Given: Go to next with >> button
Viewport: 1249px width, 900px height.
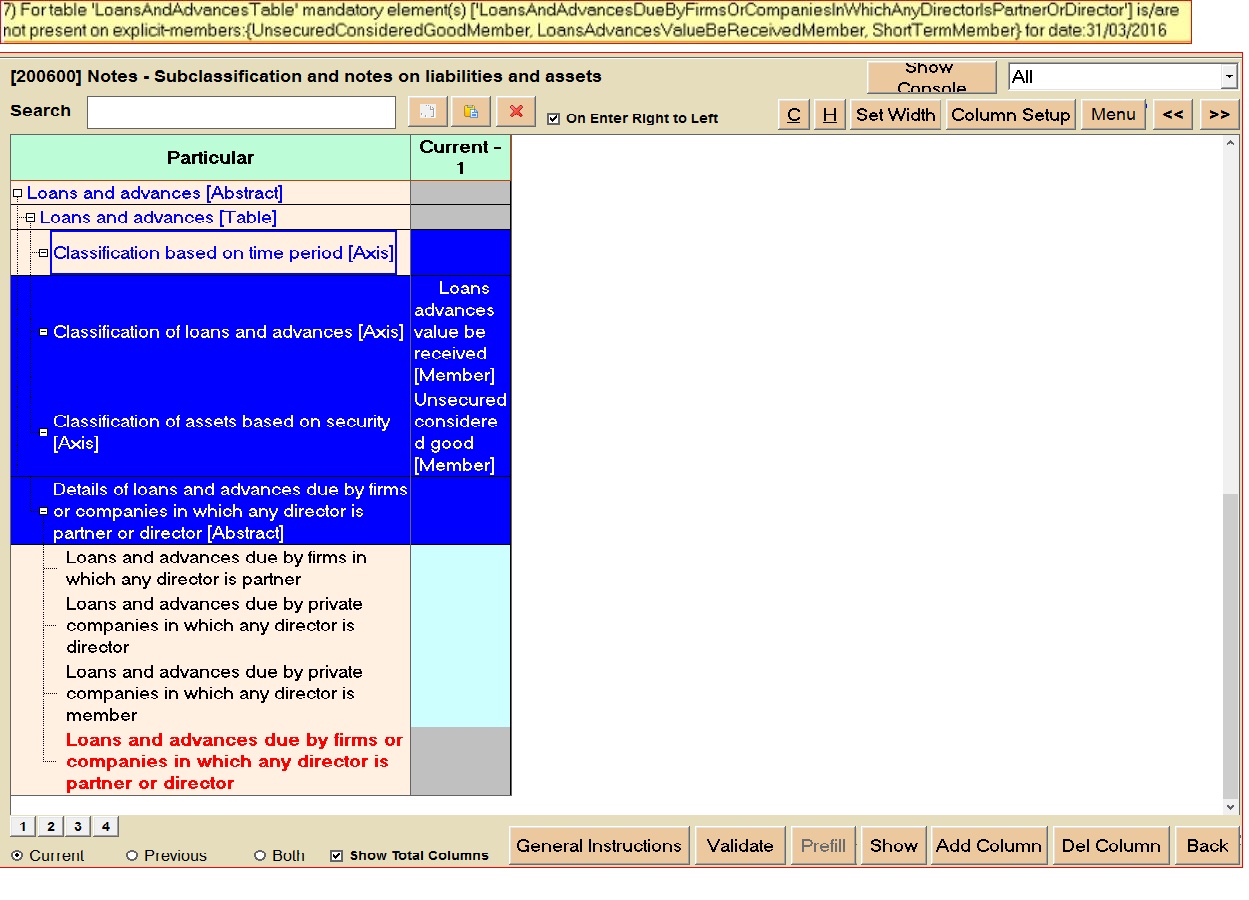Looking at the screenshot, I should (1219, 115).
